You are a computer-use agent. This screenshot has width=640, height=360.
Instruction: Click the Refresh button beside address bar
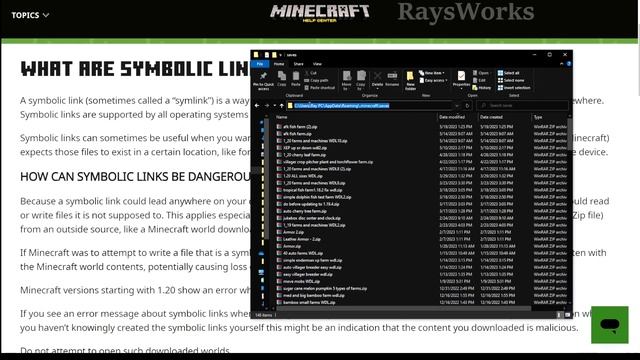(467, 106)
